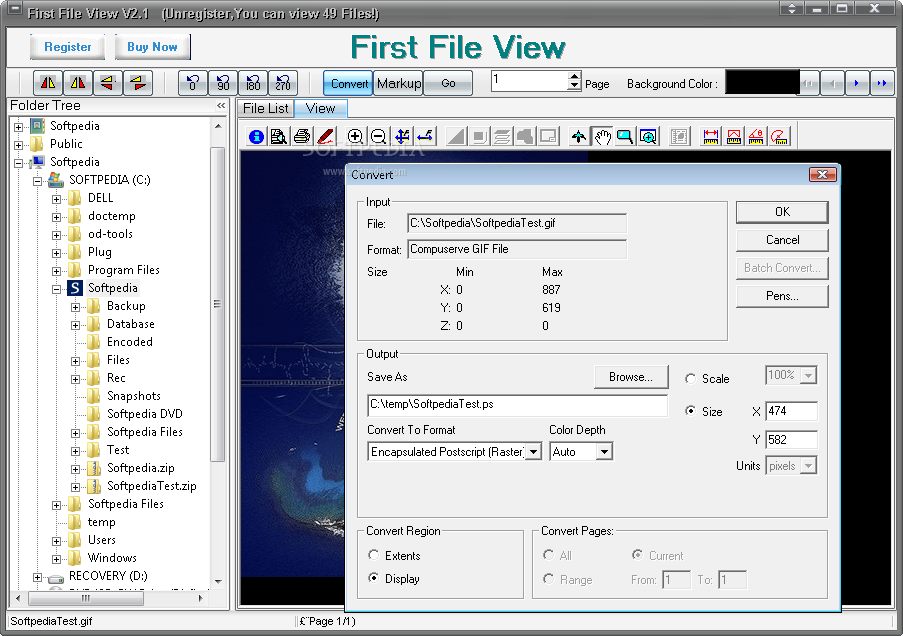Rotate the image 180 degrees
This screenshot has height=636, width=903.
pyautogui.click(x=253, y=84)
